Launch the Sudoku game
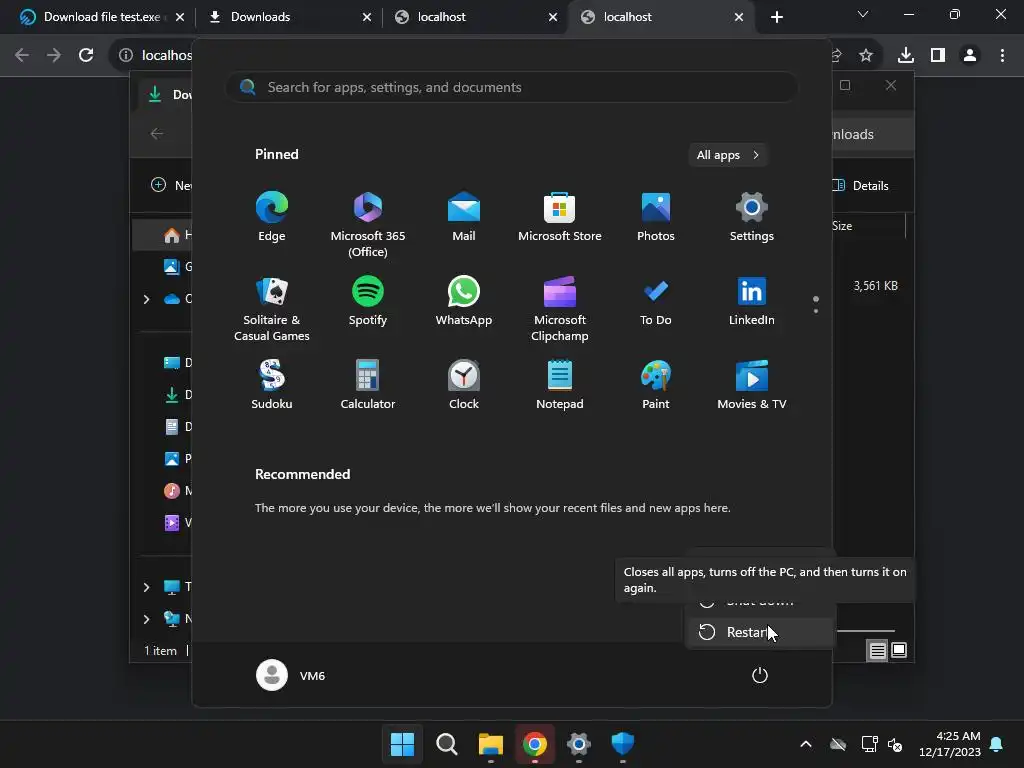 (x=272, y=385)
